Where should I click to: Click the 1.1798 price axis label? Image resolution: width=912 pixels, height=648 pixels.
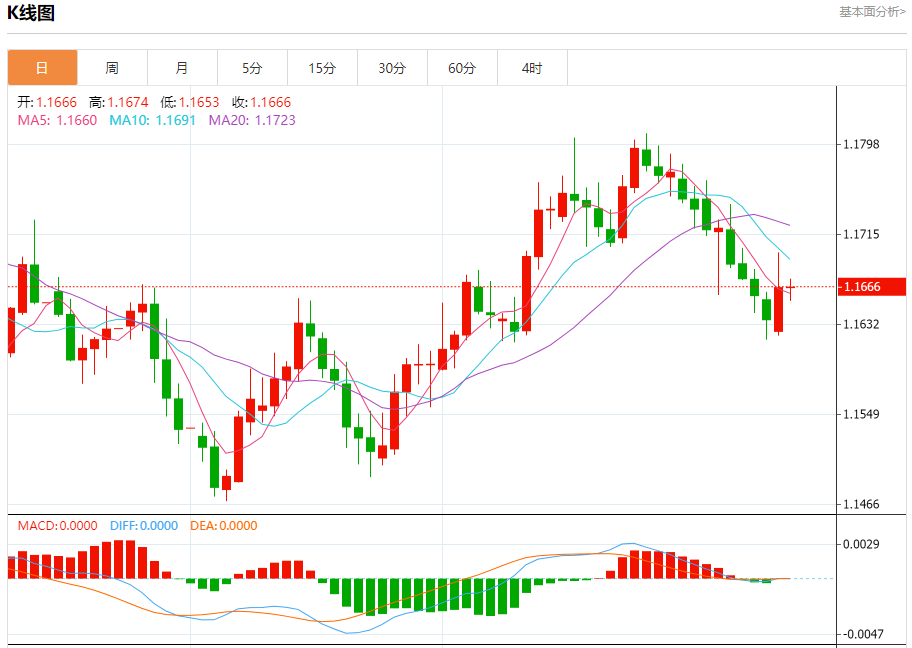(862, 145)
